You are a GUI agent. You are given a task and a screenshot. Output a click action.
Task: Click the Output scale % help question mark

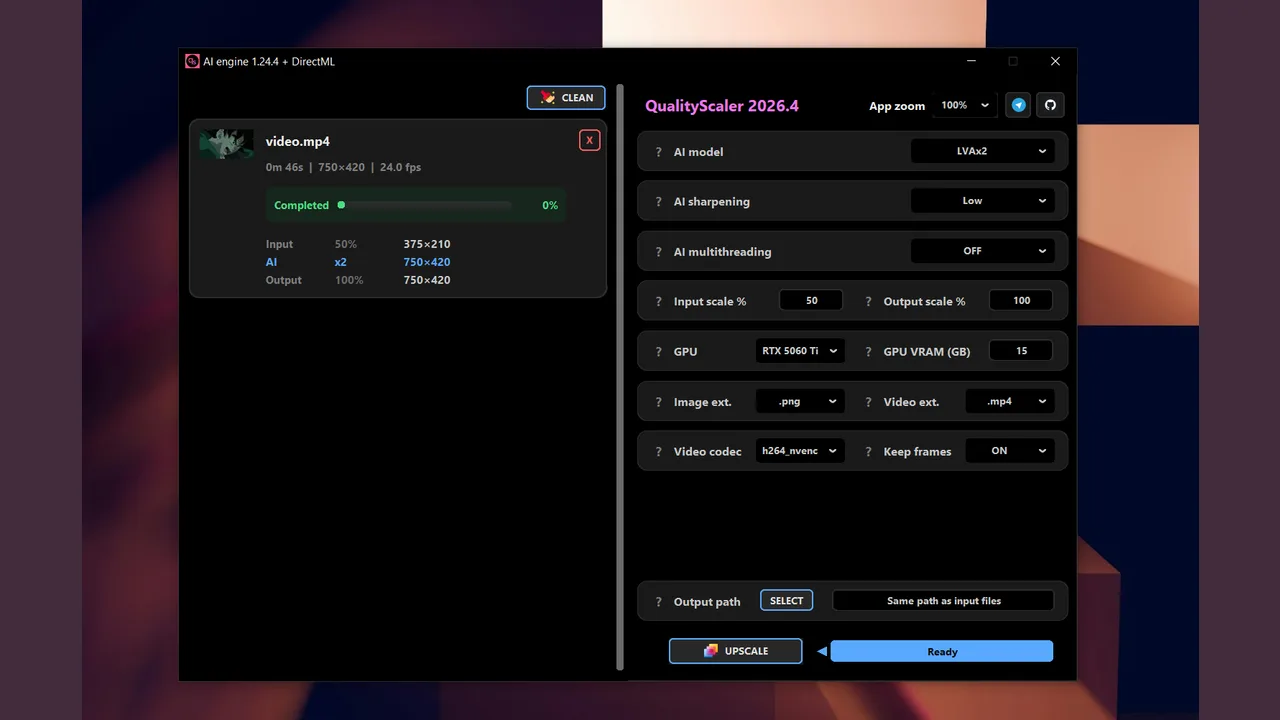pyautogui.click(x=868, y=302)
